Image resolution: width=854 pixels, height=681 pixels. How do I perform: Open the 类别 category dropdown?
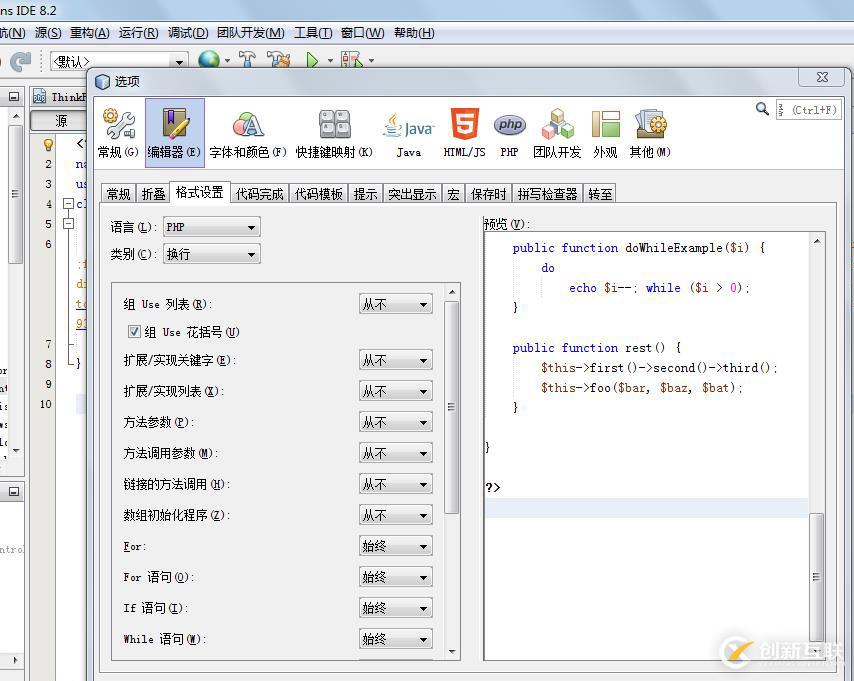(212, 254)
